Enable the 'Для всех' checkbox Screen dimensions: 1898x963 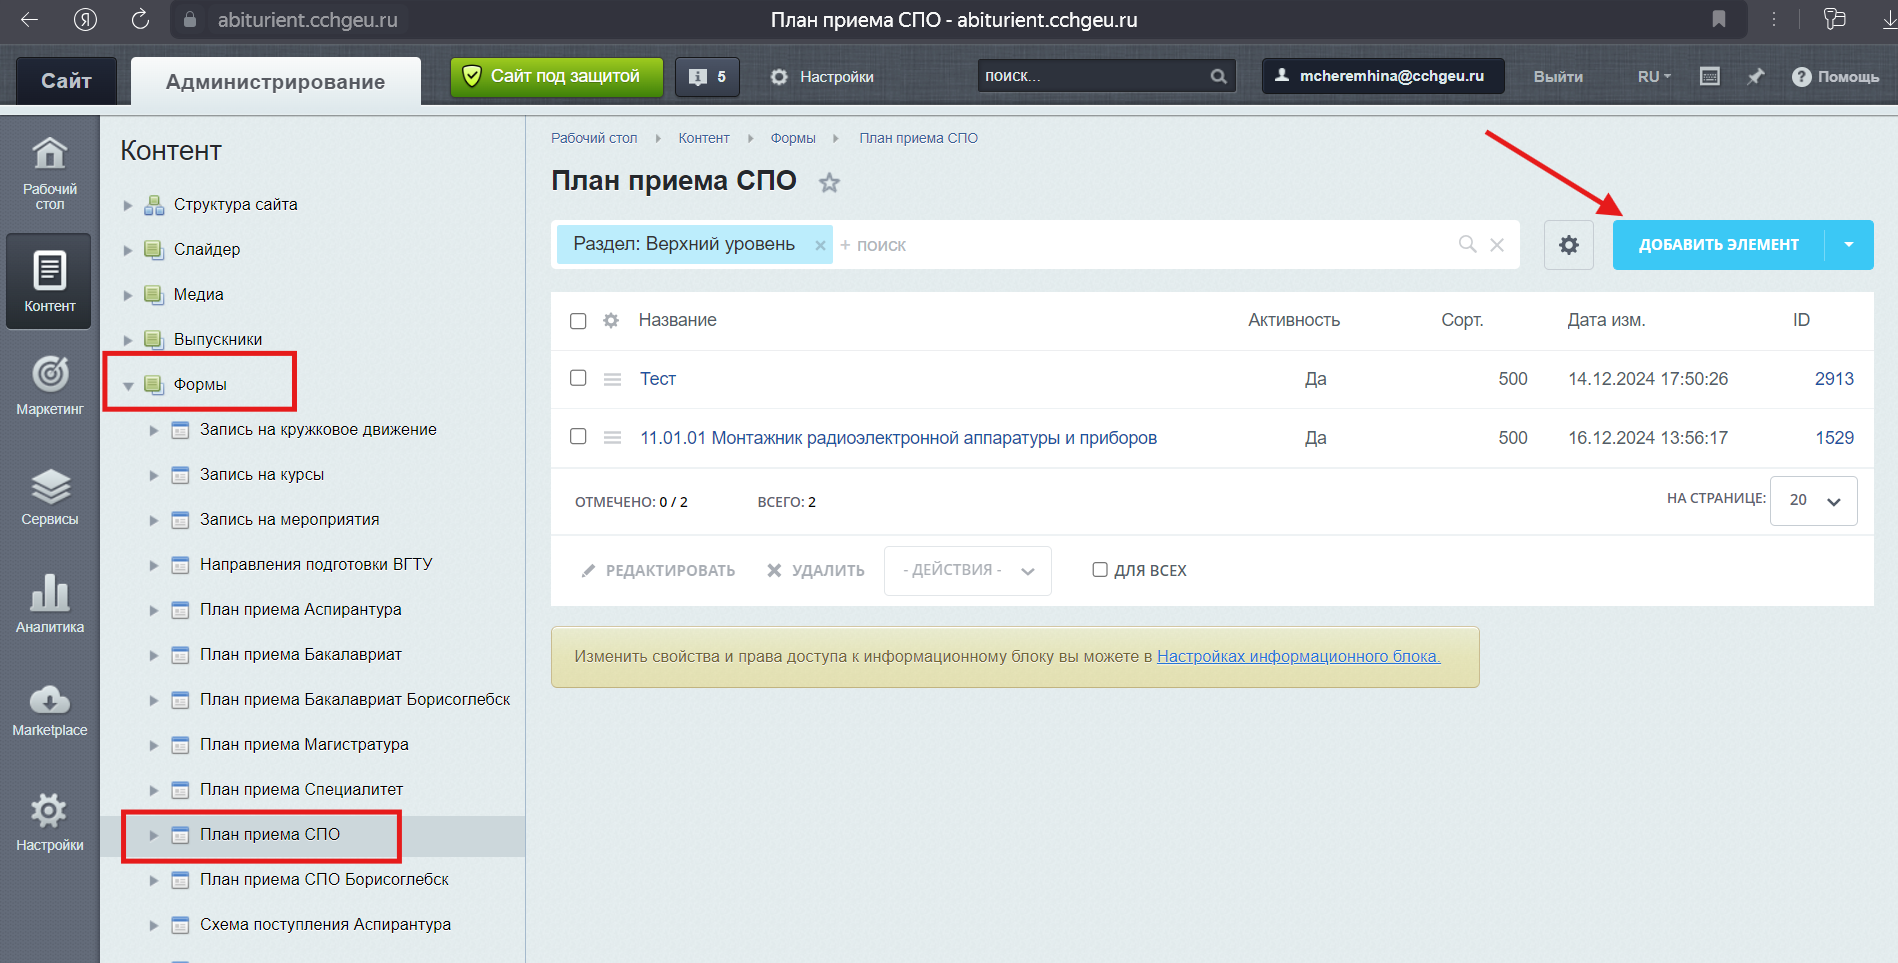[x=1100, y=570]
